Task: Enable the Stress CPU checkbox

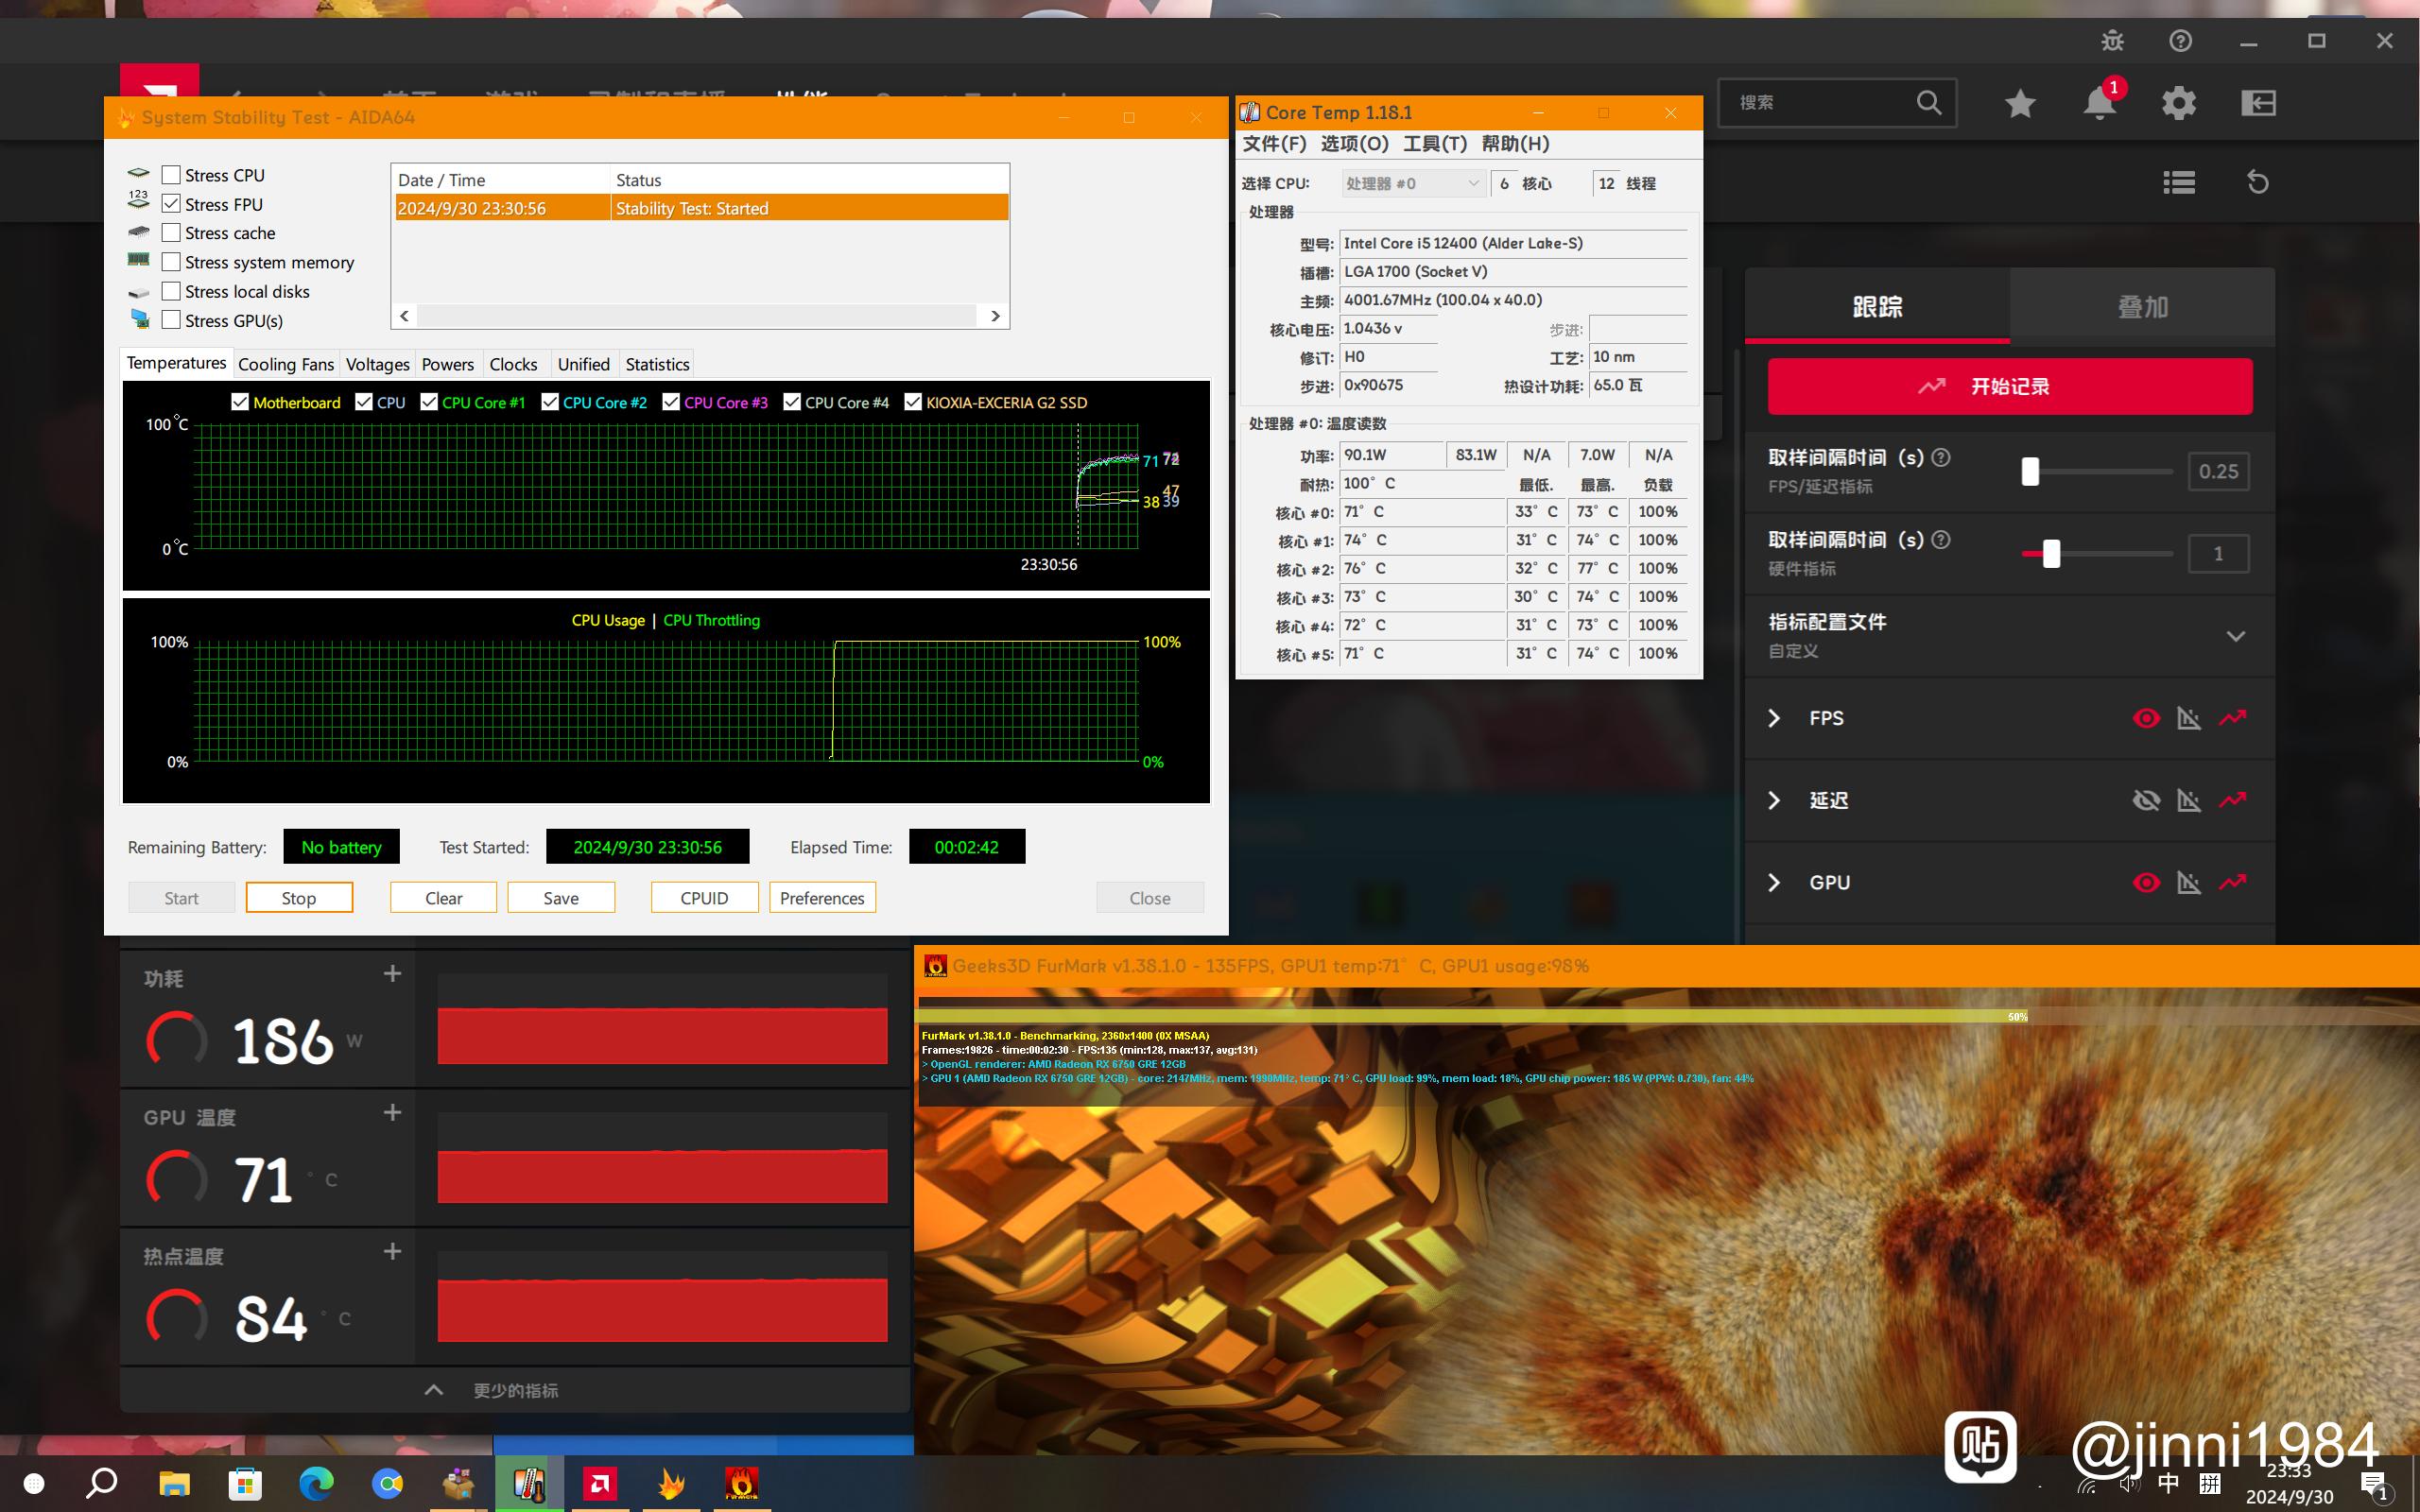Action: pos(171,175)
